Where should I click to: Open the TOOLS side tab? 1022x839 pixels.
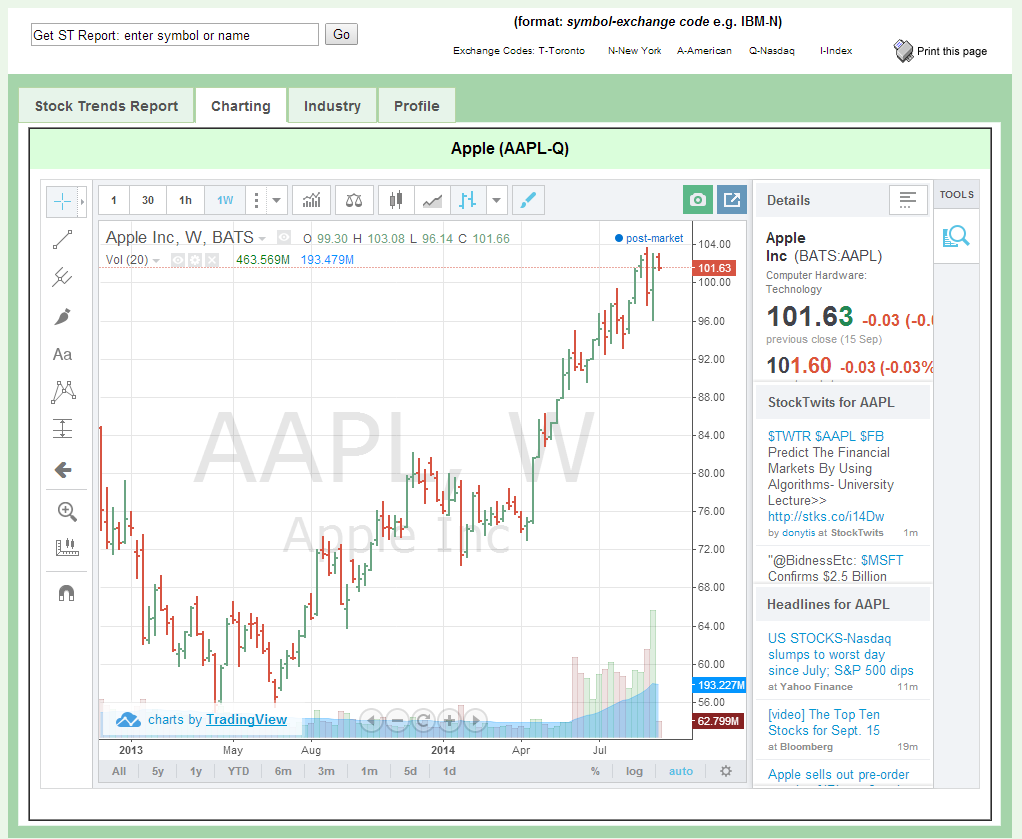[956, 194]
